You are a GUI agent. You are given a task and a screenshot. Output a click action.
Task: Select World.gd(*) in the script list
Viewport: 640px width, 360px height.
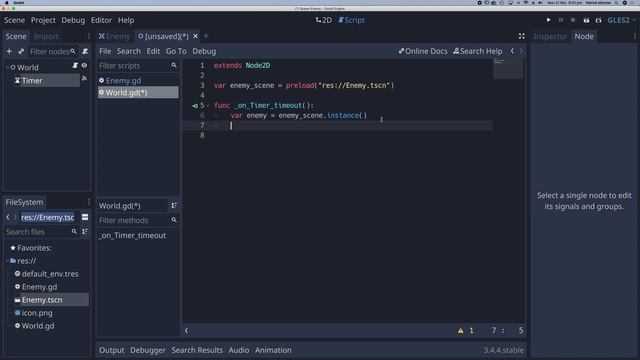point(138,93)
